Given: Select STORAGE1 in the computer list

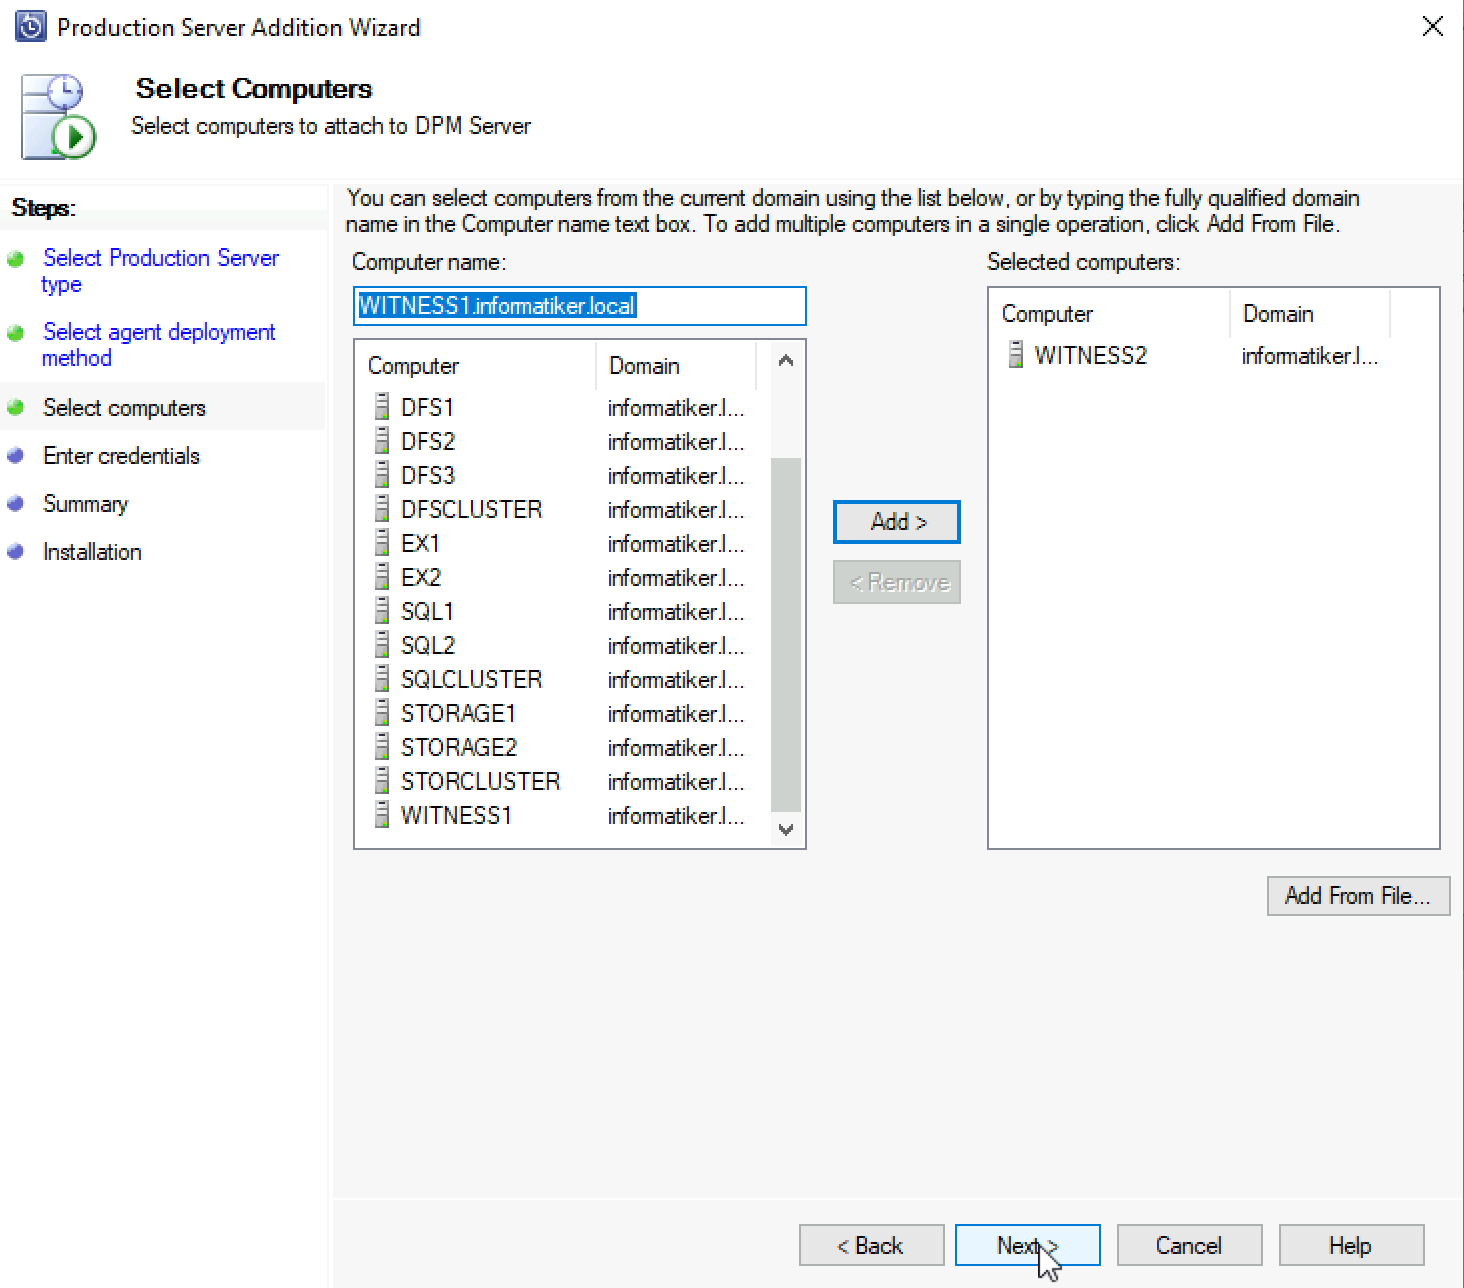Looking at the screenshot, I should pyautogui.click(x=458, y=713).
